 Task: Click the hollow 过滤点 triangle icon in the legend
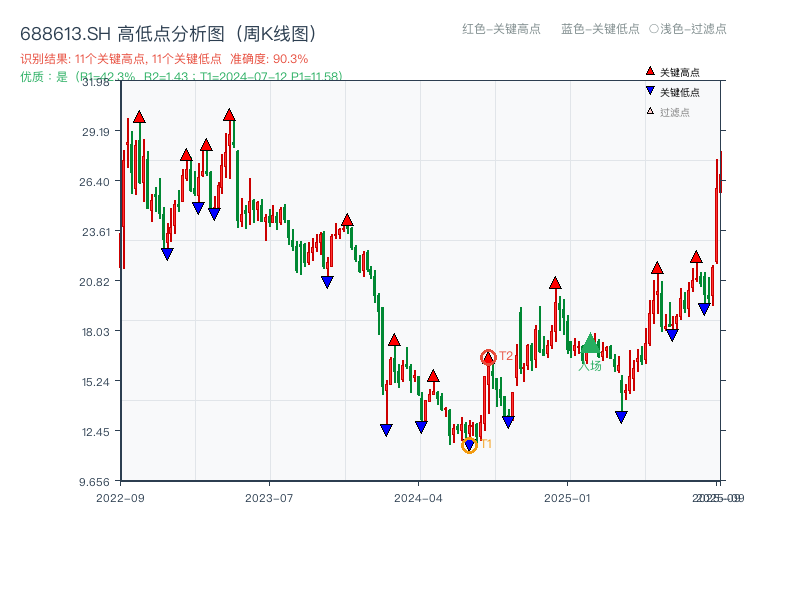[x=650, y=112]
